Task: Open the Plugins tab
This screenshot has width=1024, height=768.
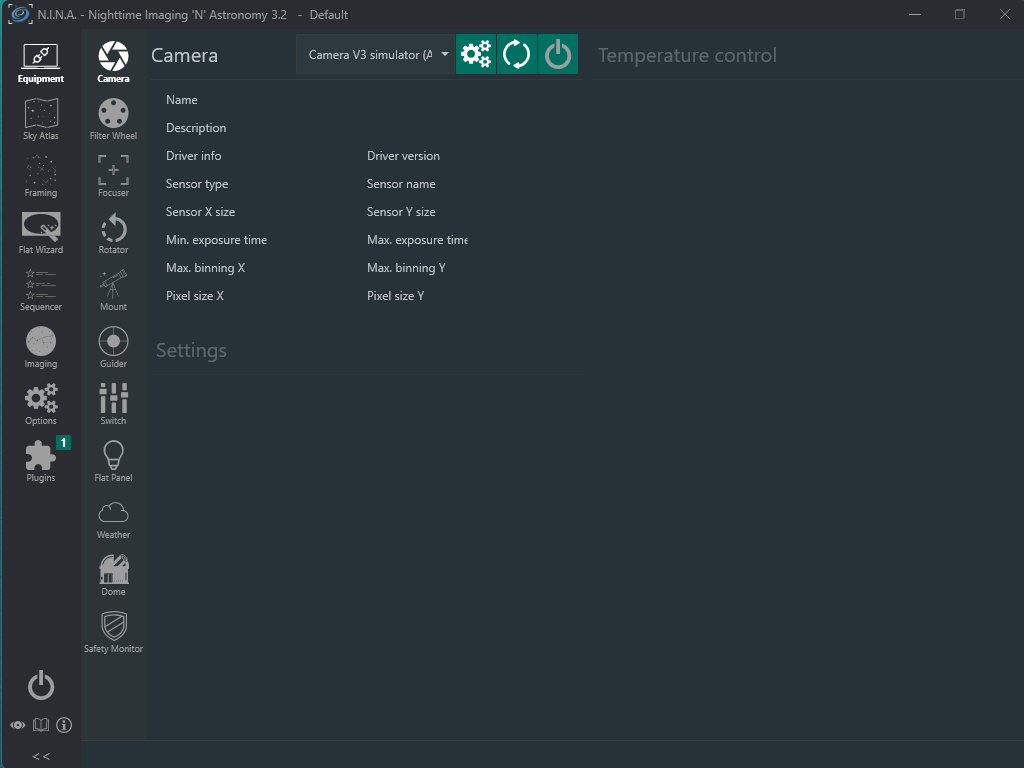Action: click(40, 461)
